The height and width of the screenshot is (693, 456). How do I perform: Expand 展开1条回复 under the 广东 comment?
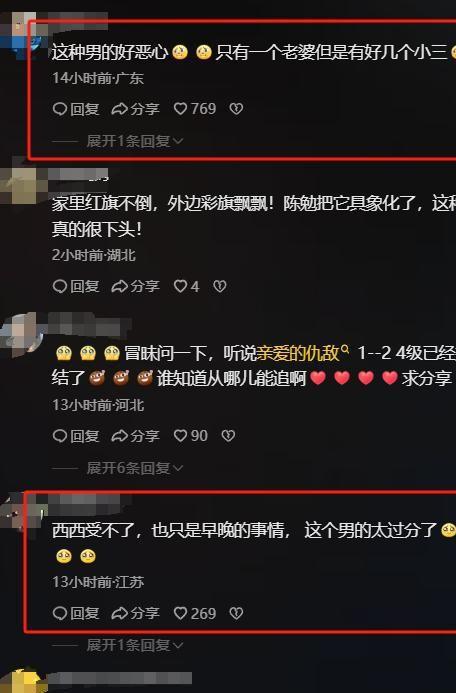point(134,141)
